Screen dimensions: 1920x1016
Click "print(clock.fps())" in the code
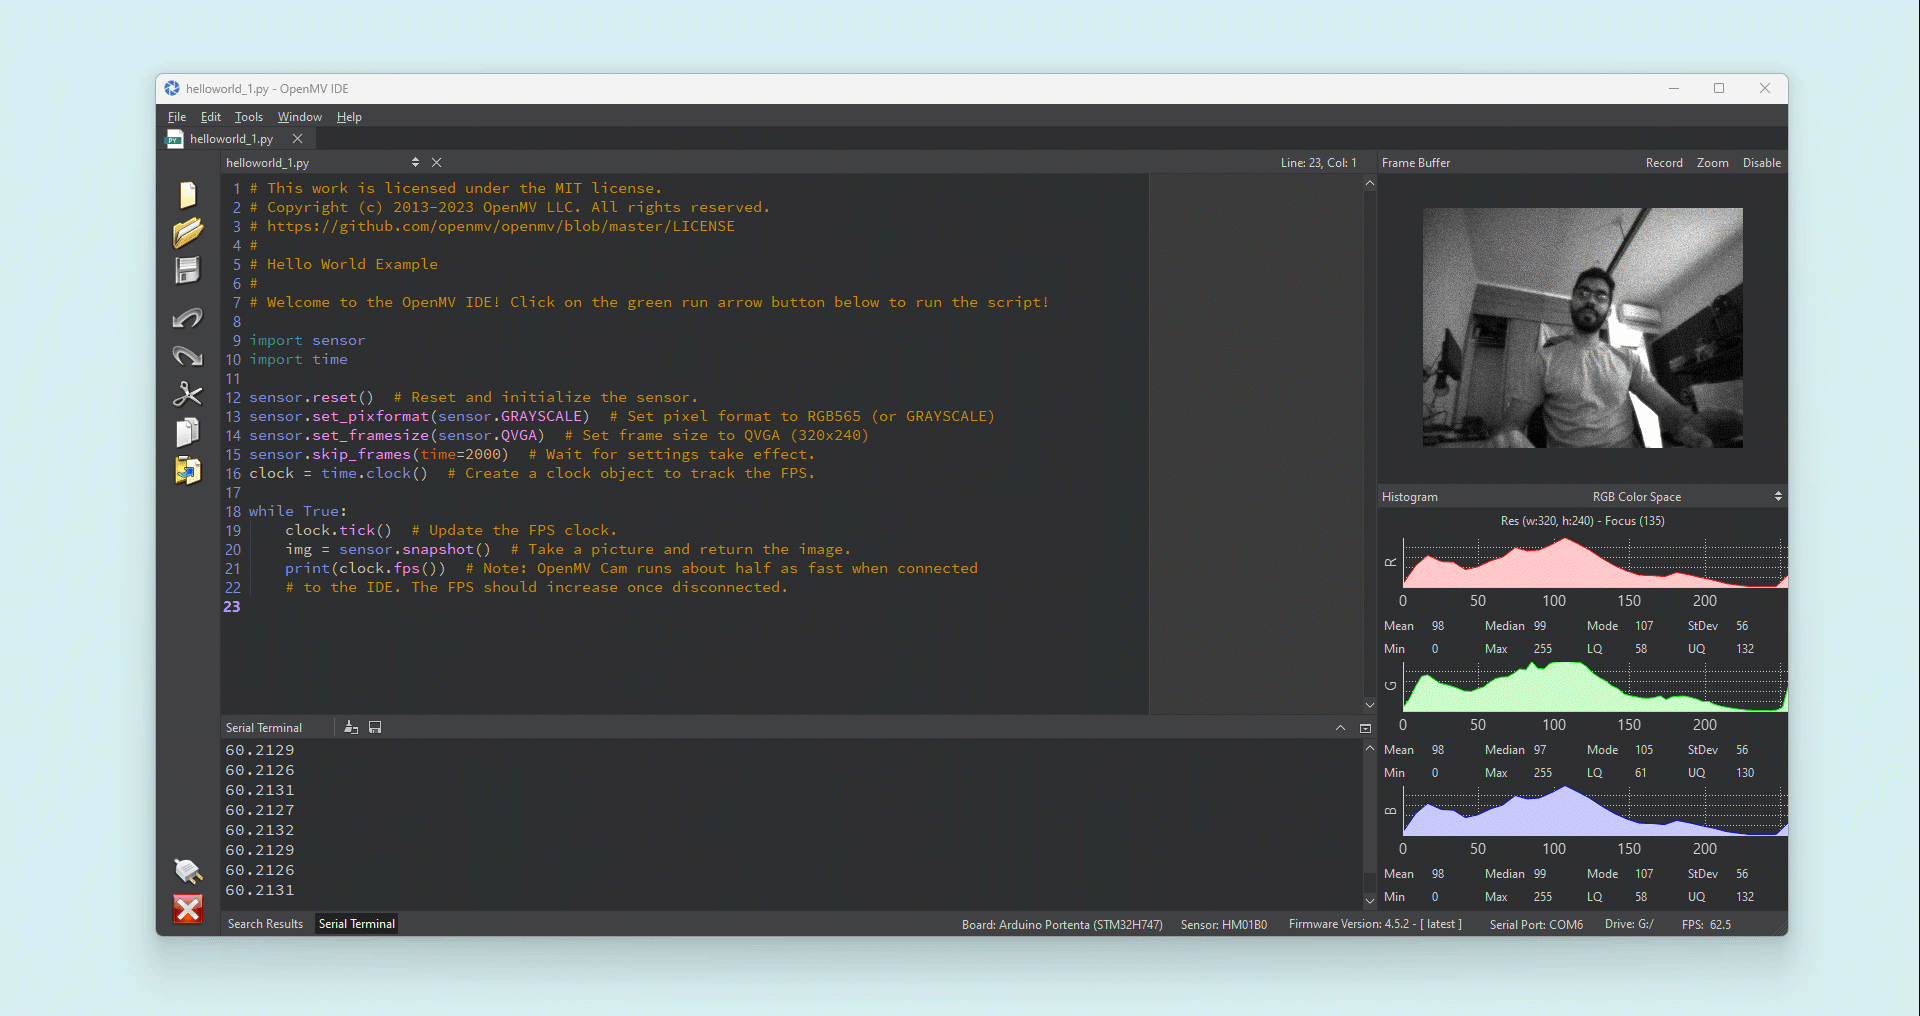365,569
